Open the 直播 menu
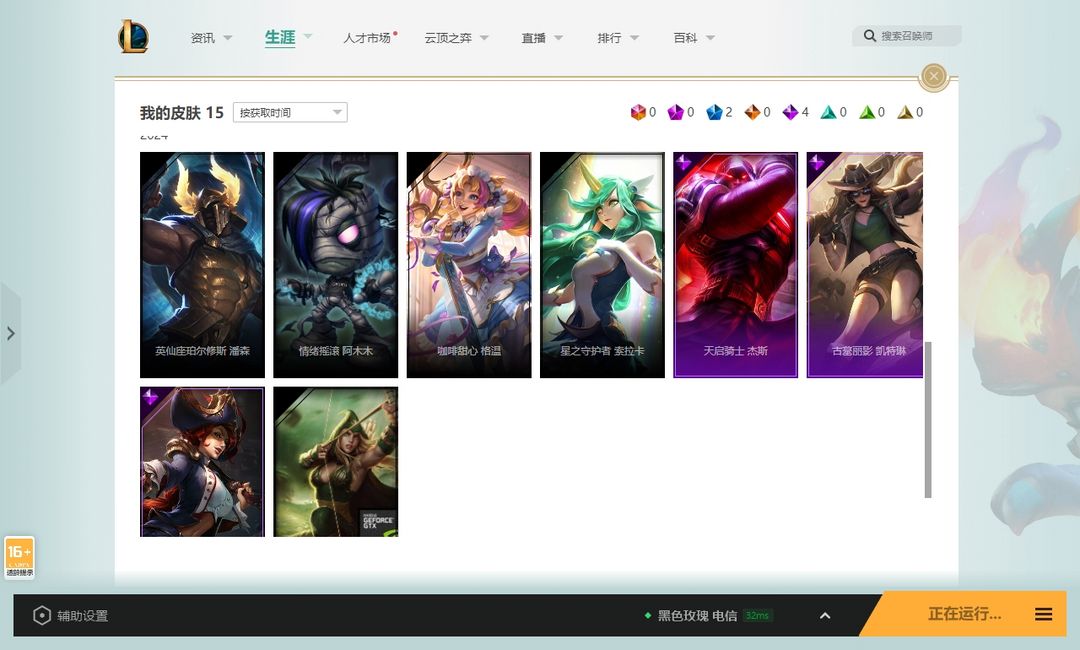The height and width of the screenshot is (650, 1080). 533,38
